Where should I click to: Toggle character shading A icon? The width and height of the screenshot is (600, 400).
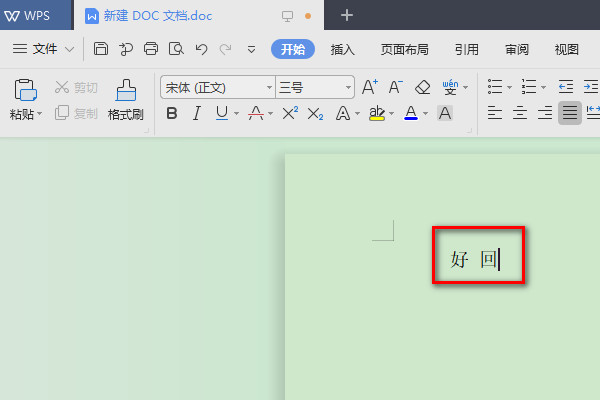[x=445, y=113]
